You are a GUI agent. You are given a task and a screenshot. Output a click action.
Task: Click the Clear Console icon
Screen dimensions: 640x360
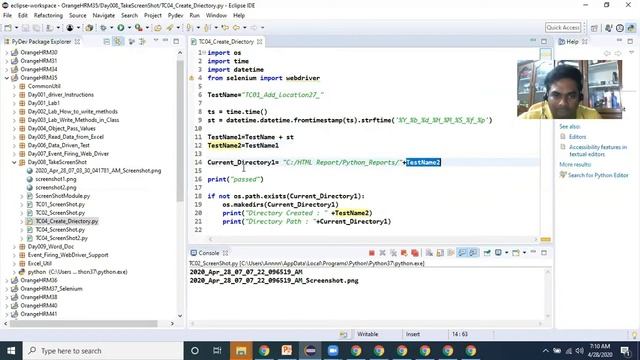tap(429, 253)
